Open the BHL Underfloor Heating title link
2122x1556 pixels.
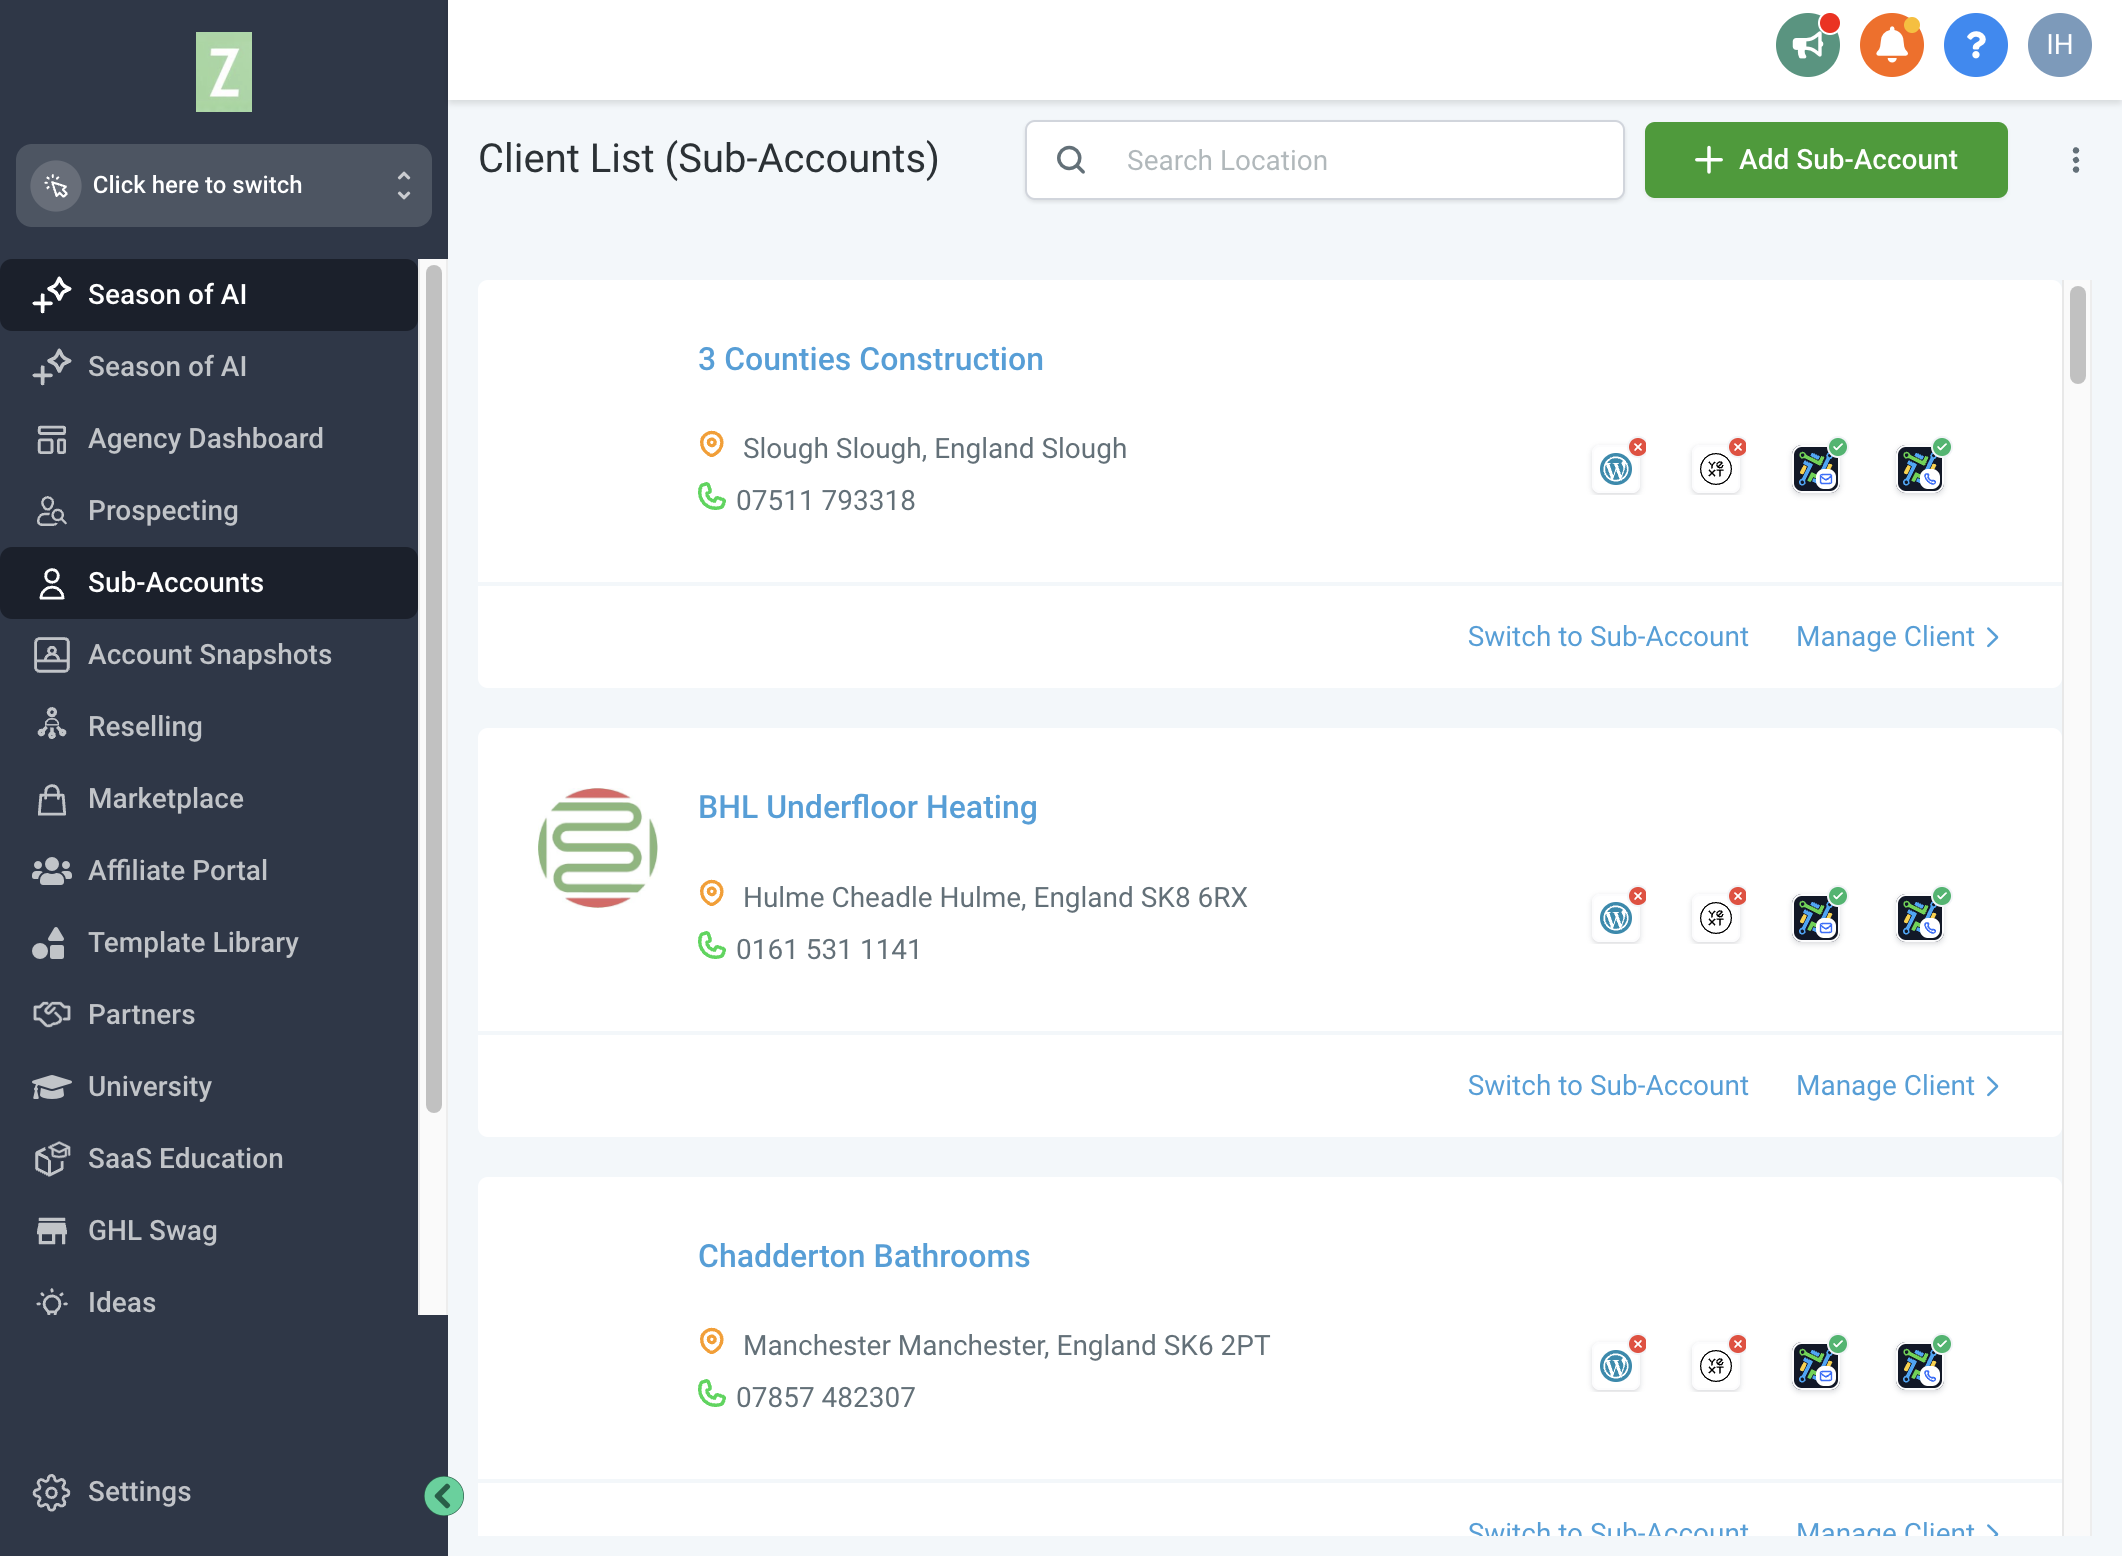pyautogui.click(x=867, y=808)
